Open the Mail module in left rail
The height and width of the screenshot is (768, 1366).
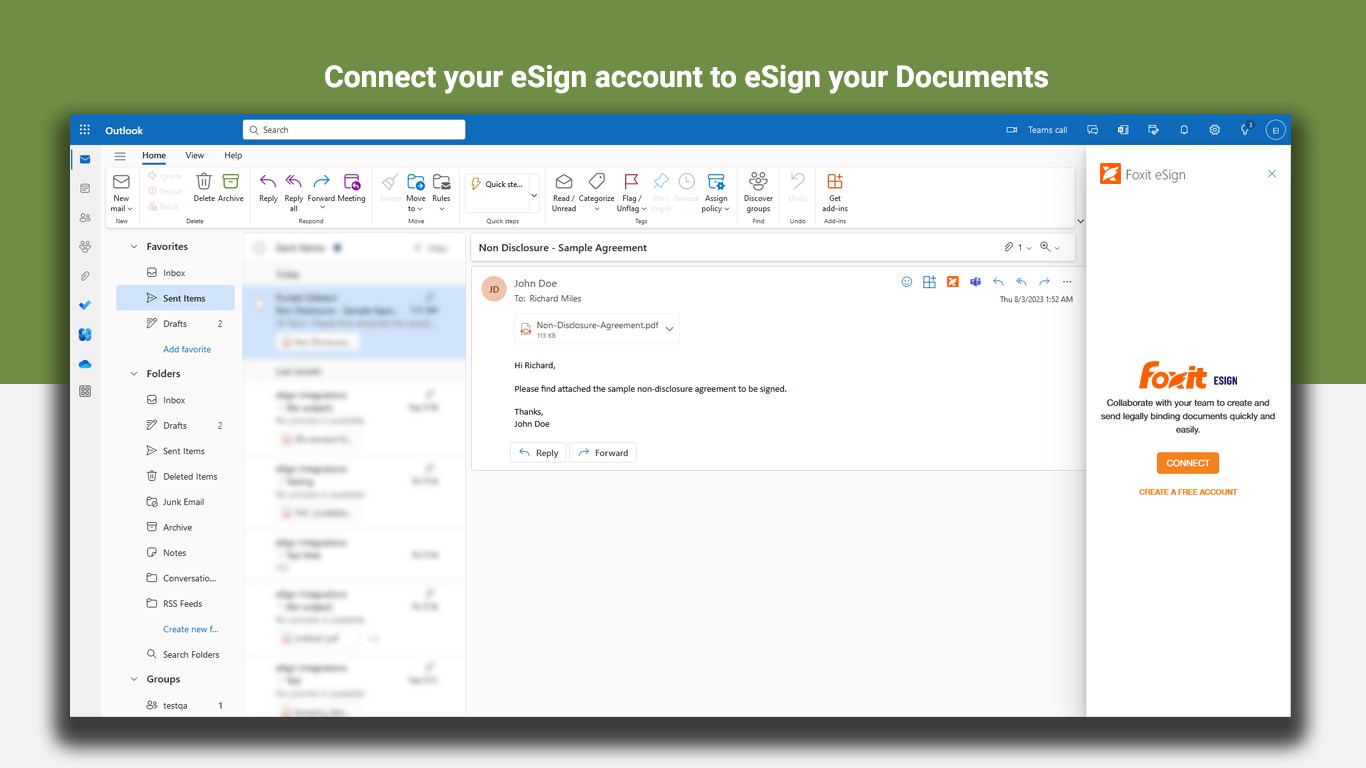(x=85, y=159)
